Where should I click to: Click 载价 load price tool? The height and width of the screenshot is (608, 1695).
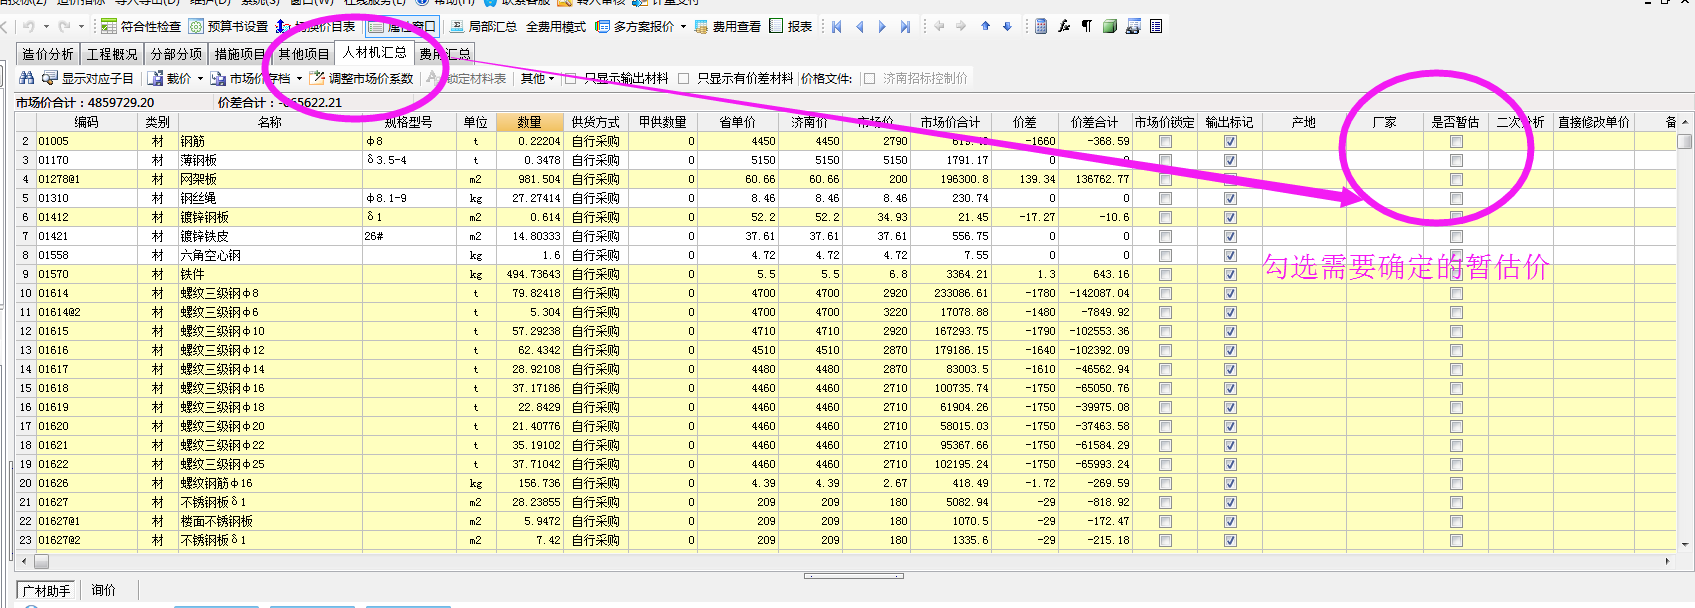tap(170, 78)
